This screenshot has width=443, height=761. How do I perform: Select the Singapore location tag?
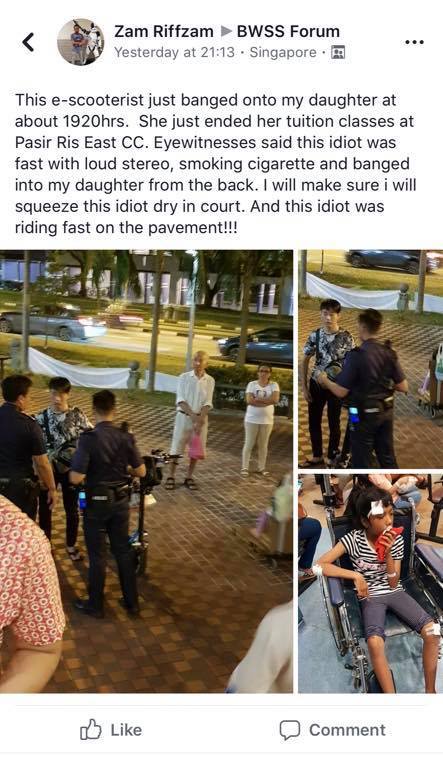[x=282, y=52]
